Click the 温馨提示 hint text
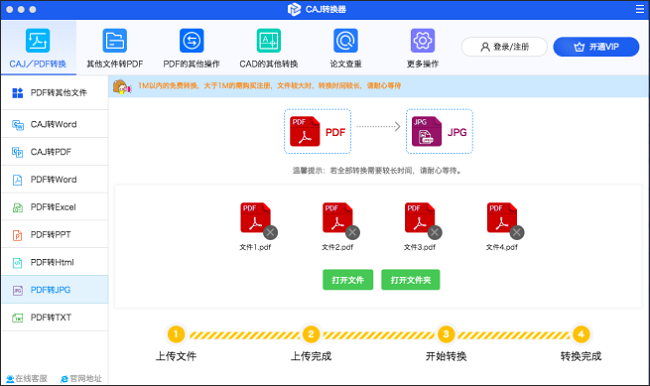This screenshot has height=386, width=650. coord(377,170)
